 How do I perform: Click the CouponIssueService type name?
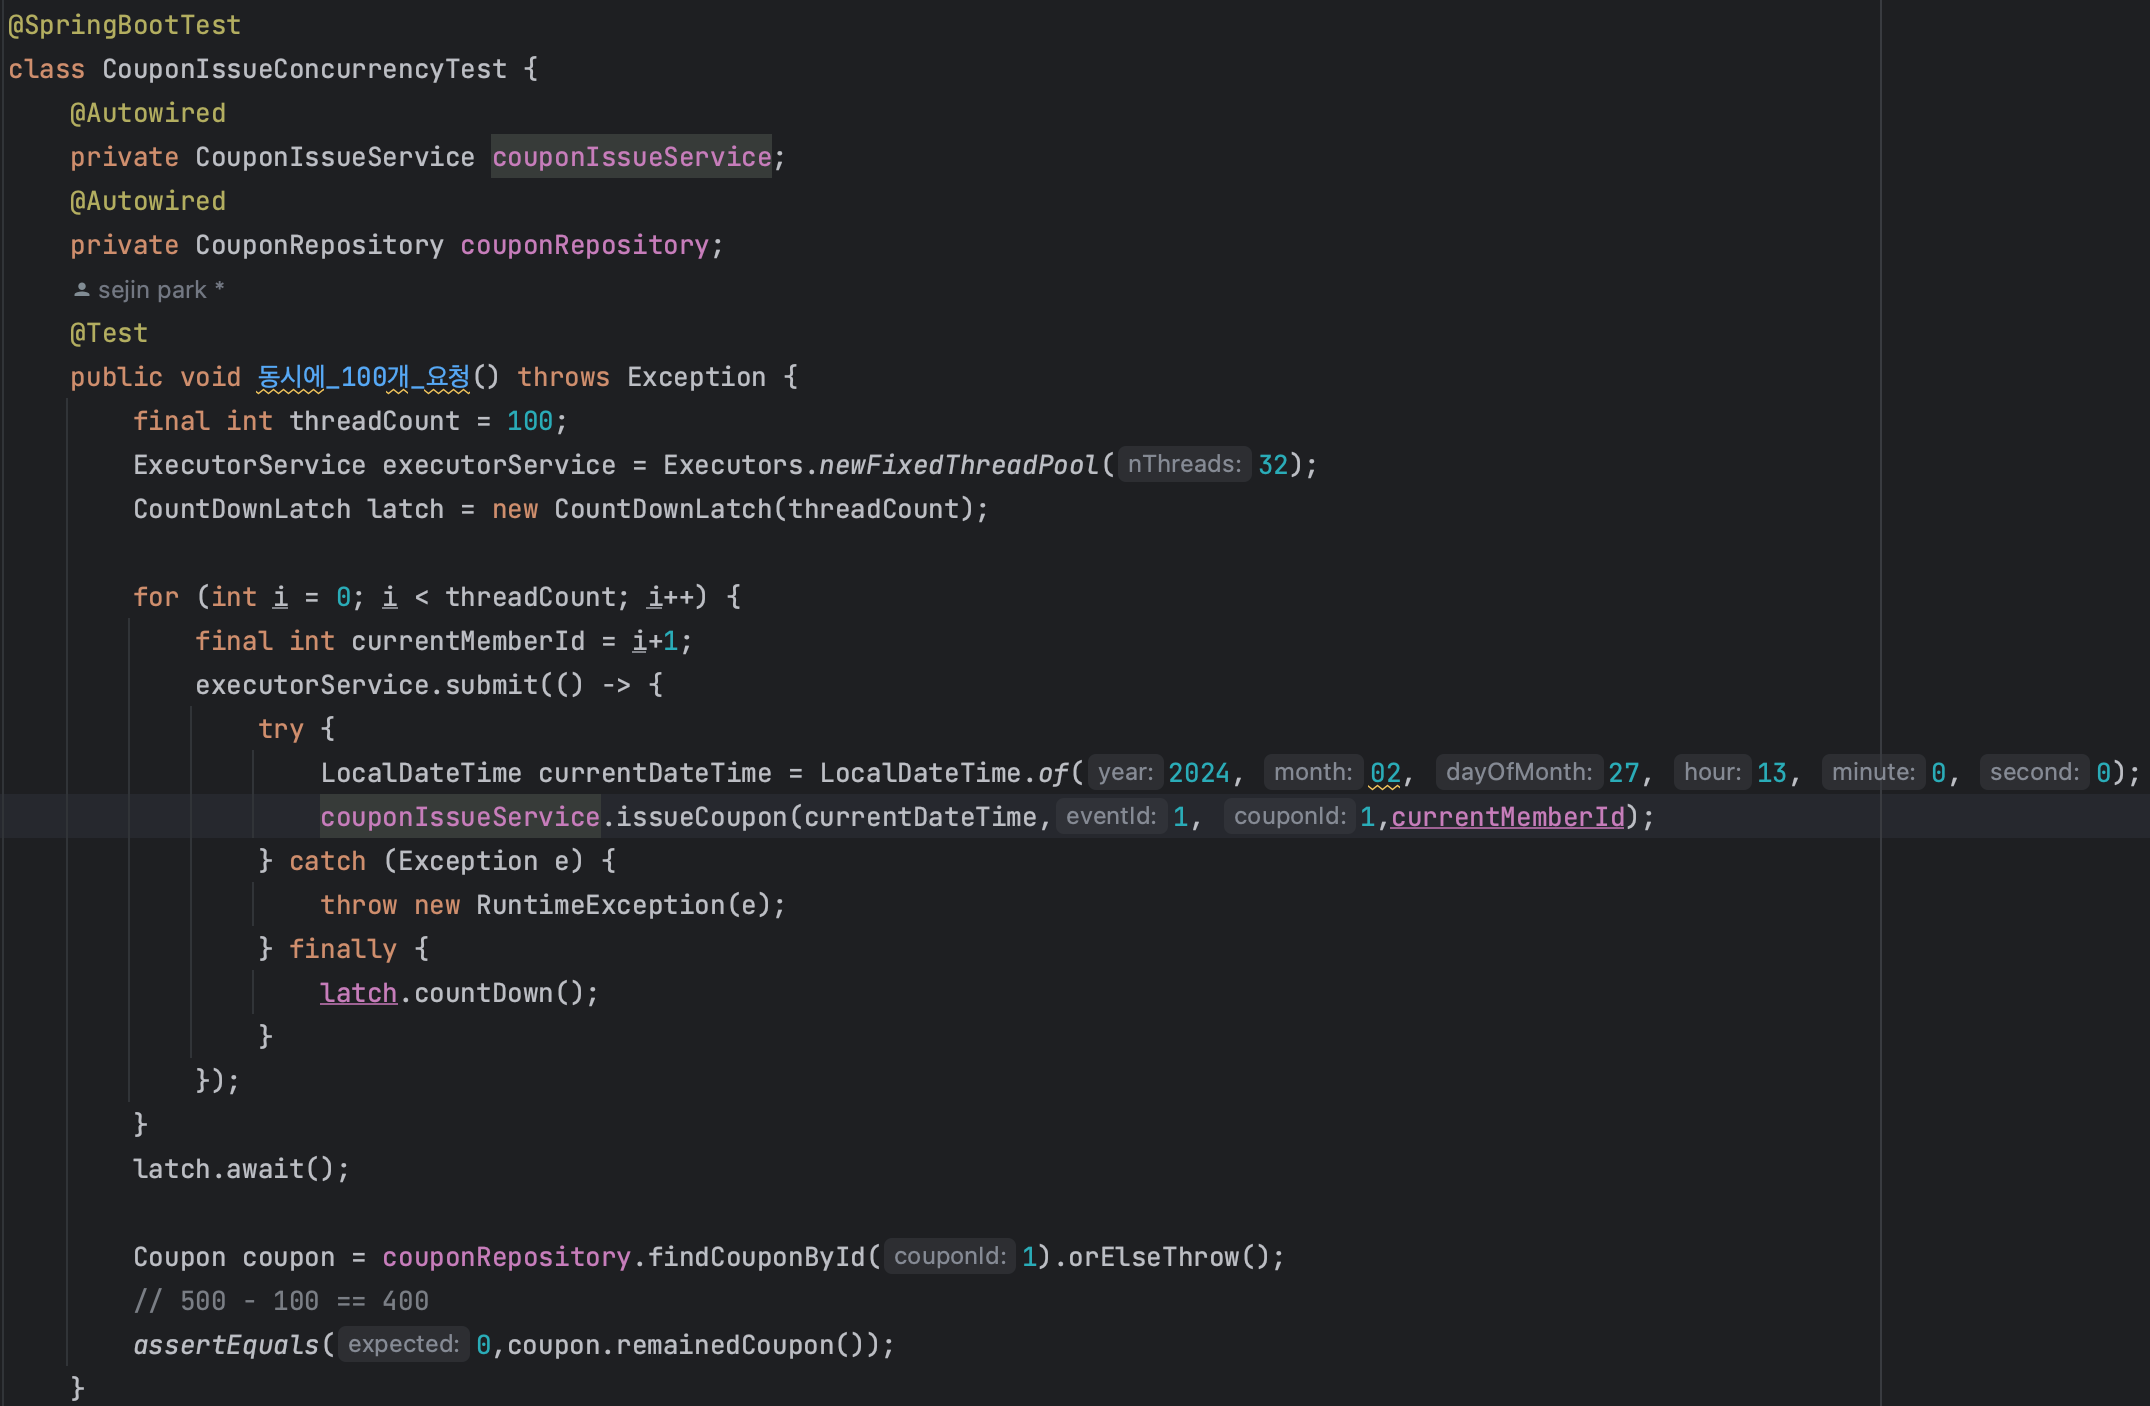335,157
